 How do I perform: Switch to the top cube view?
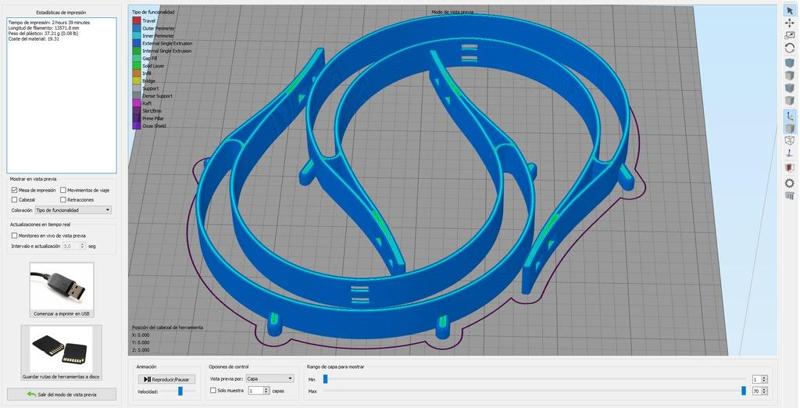click(x=789, y=75)
